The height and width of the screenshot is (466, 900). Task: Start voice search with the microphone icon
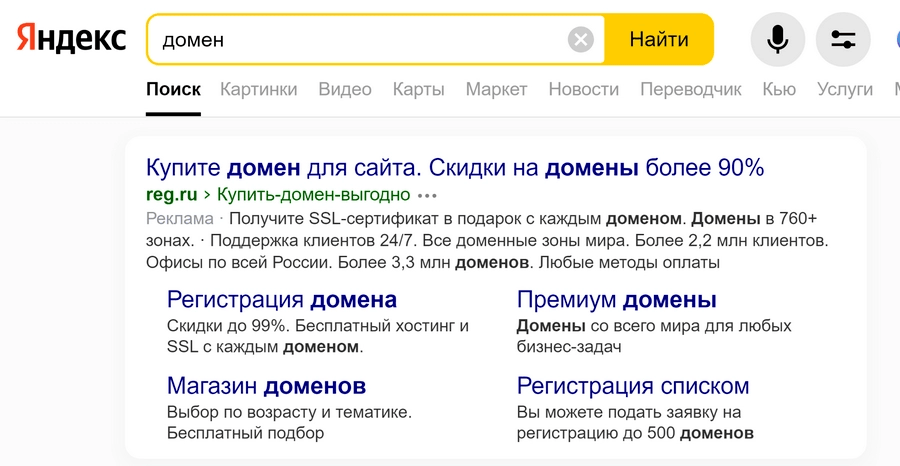(778, 40)
